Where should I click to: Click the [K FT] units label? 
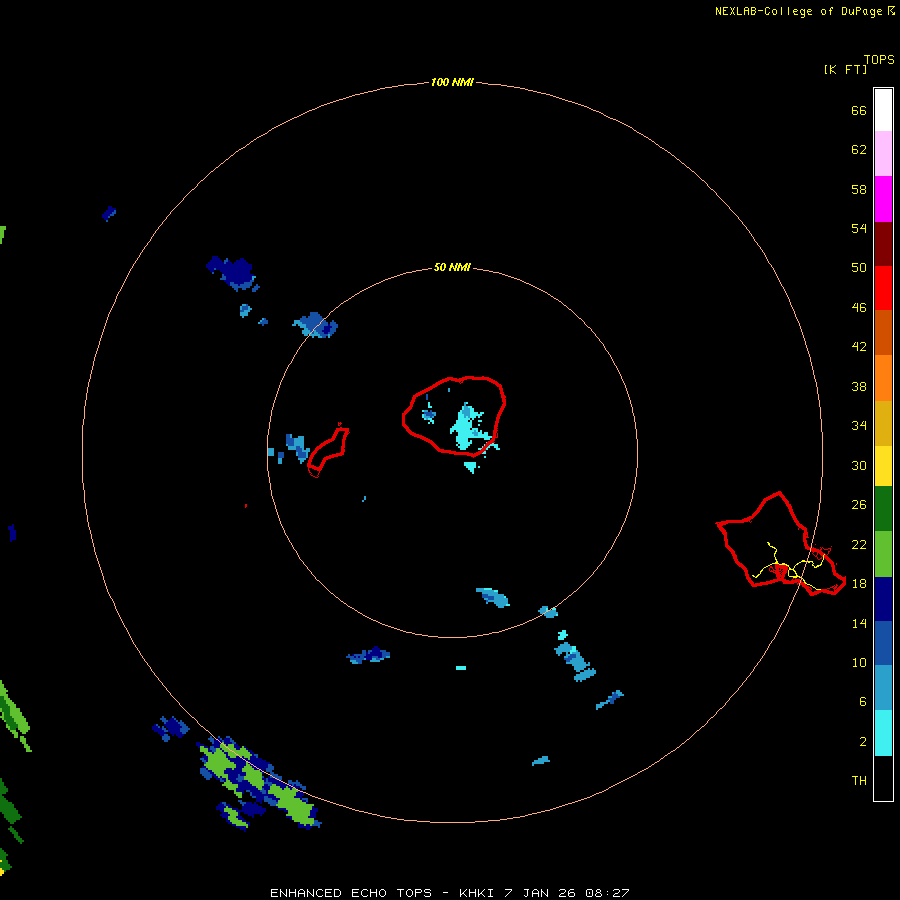[x=845, y=69]
